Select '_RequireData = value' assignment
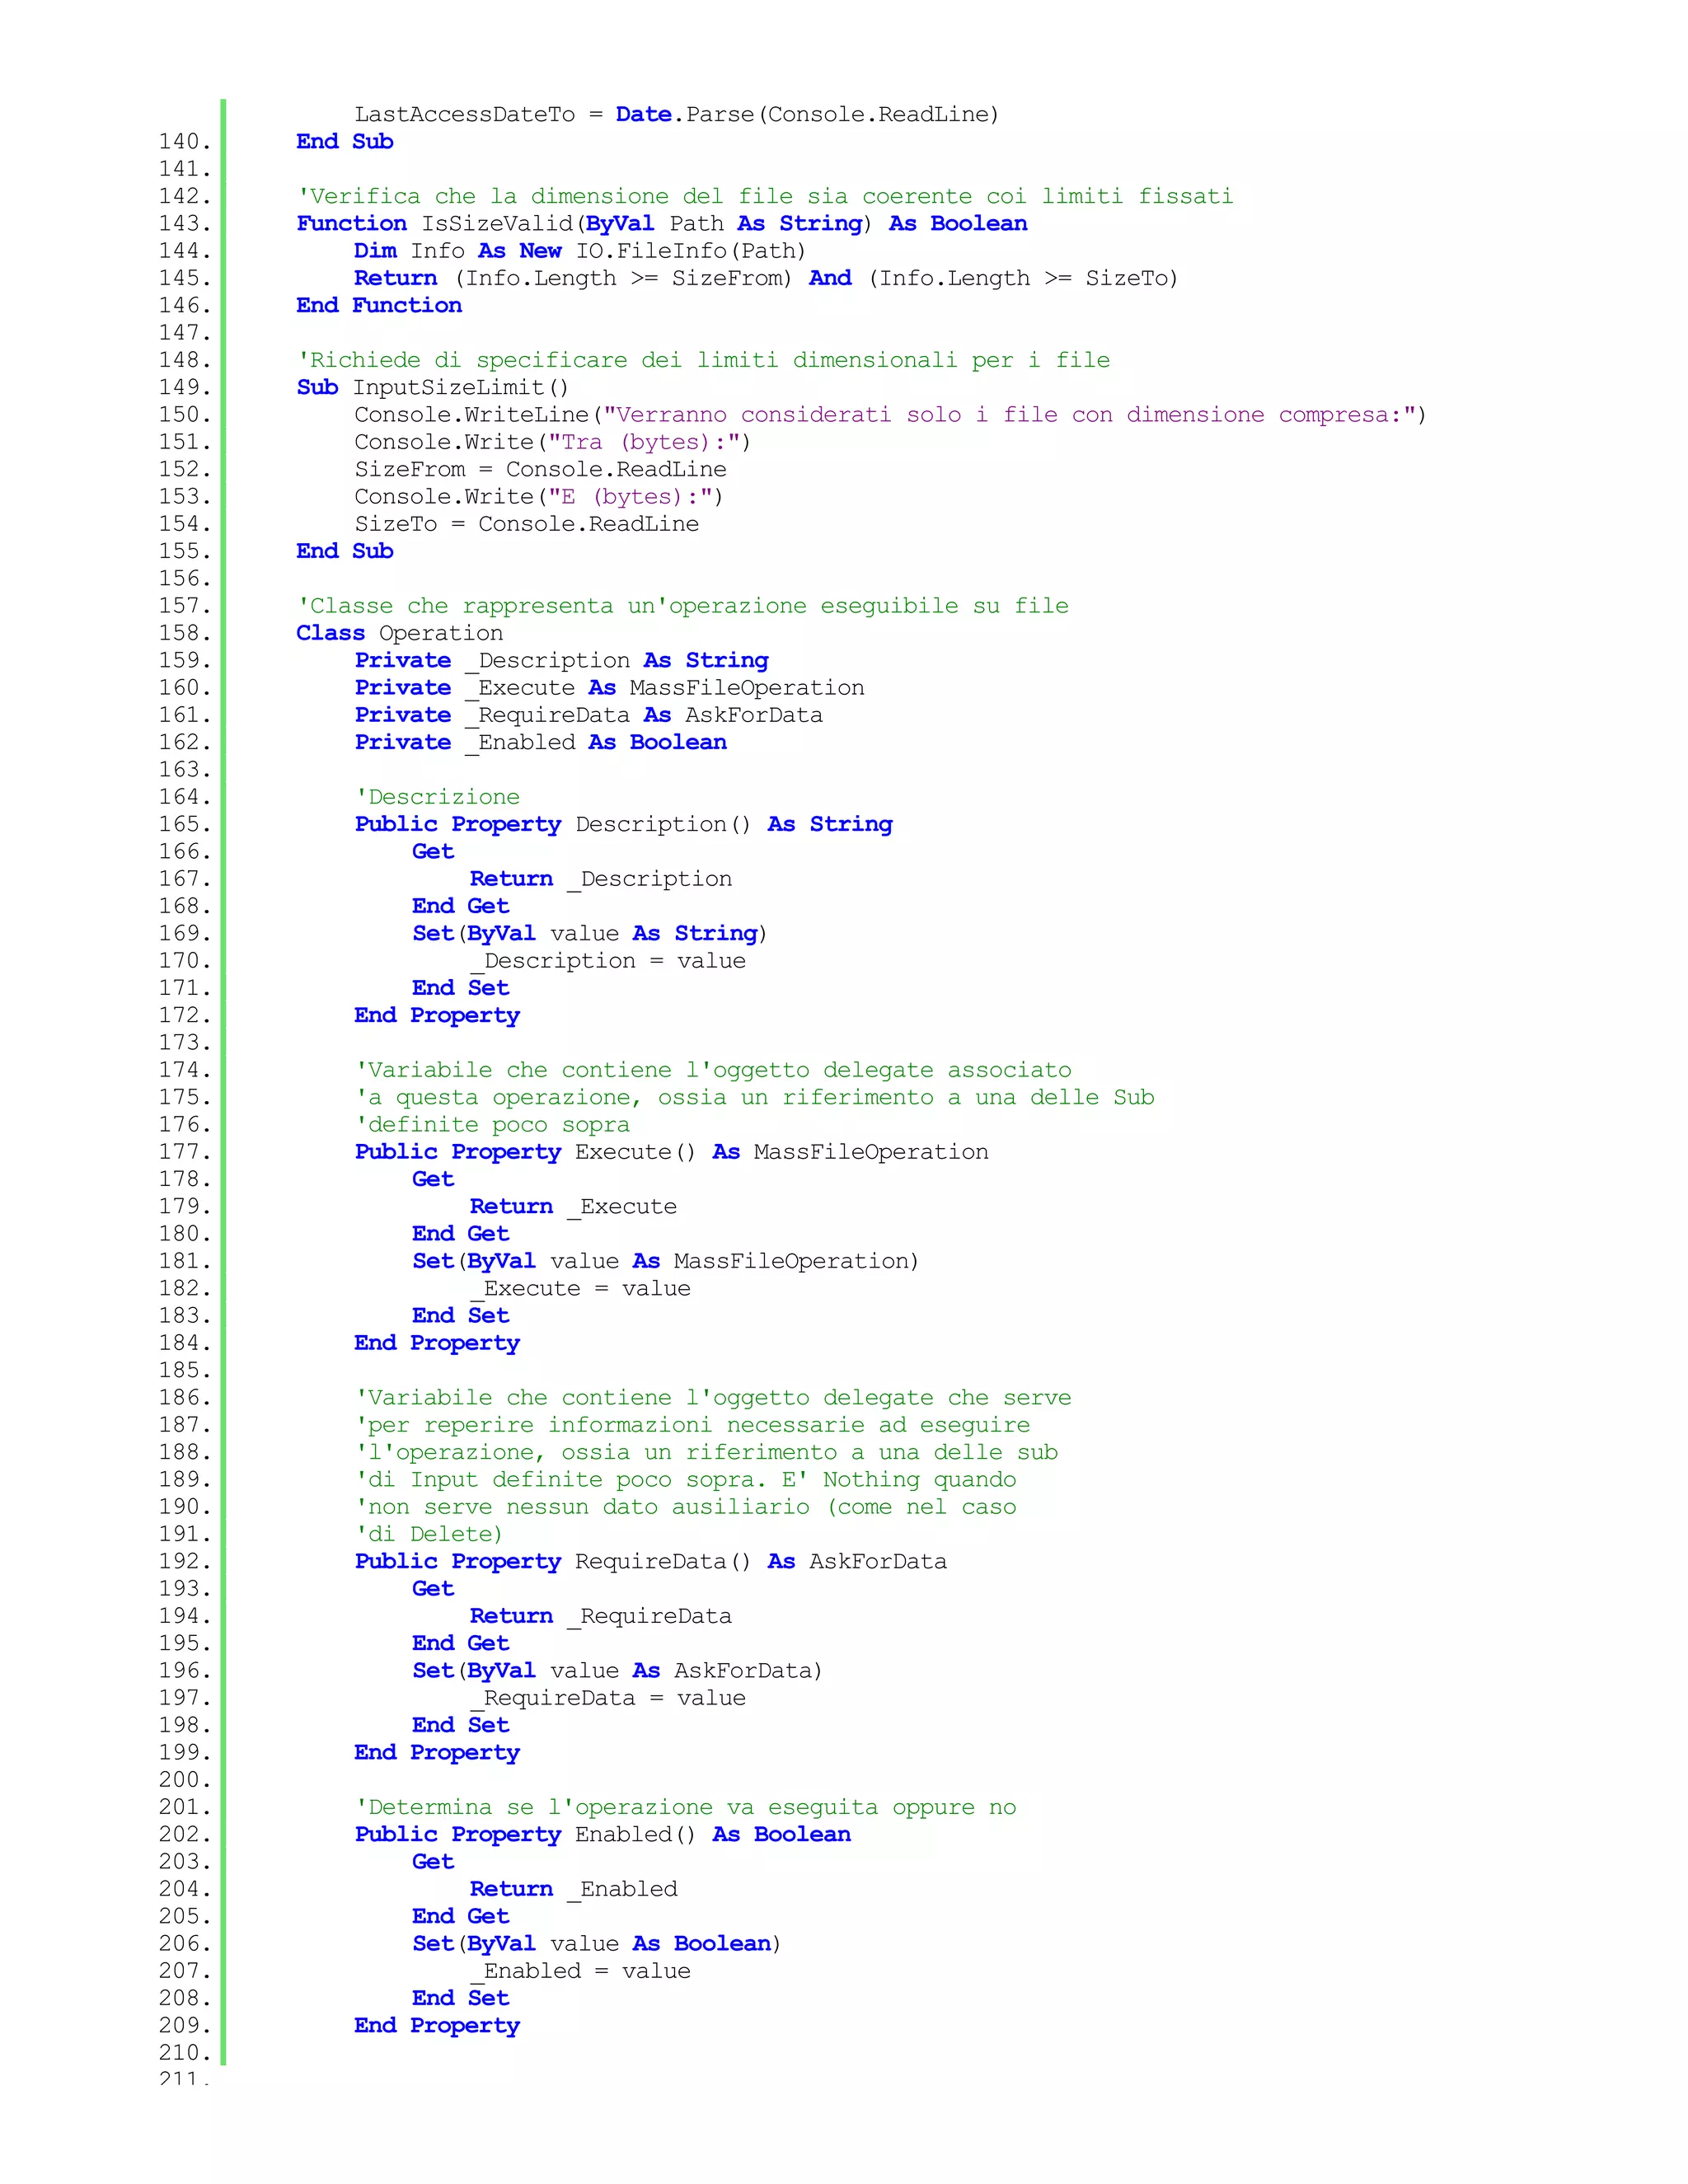Screen dimensions: 1688x2184 click(x=608, y=1698)
